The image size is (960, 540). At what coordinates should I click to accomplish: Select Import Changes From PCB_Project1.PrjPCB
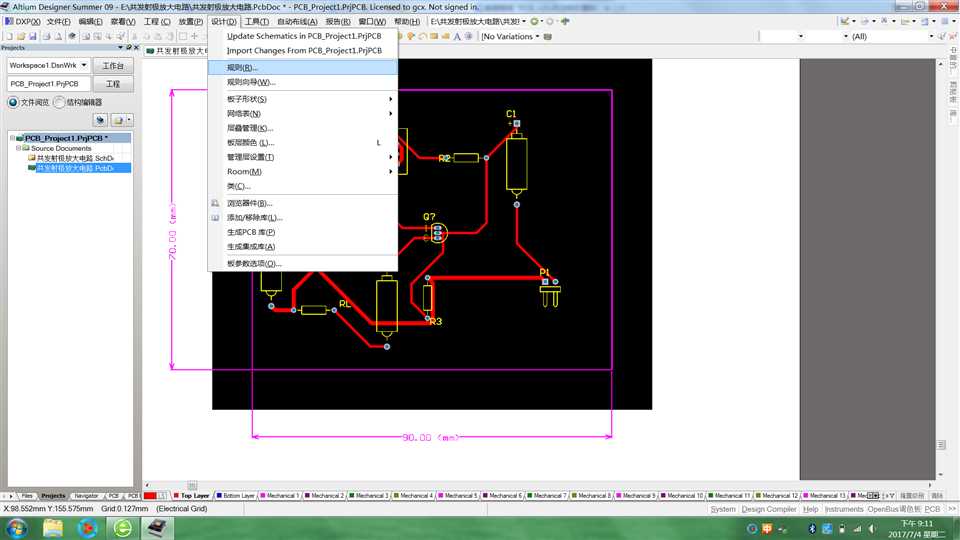point(303,51)
